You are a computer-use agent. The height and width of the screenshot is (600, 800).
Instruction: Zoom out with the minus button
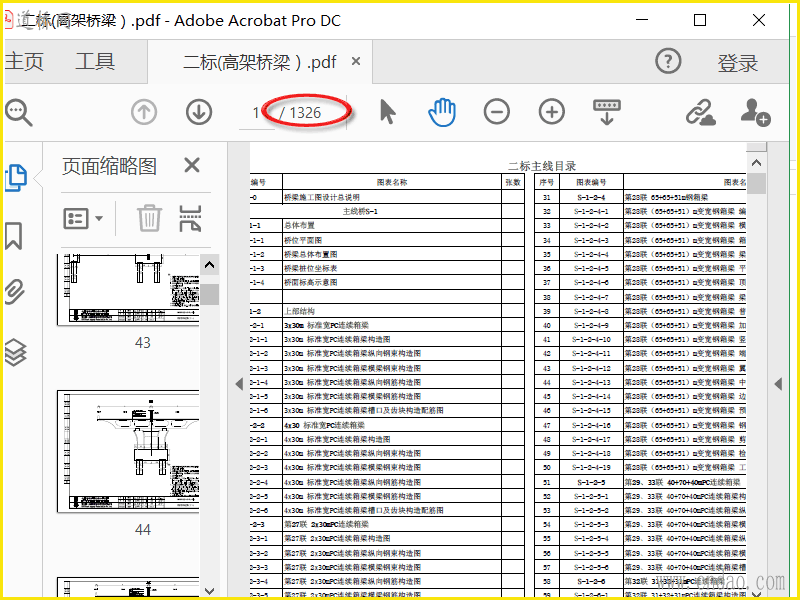click(x=496, y=112)
